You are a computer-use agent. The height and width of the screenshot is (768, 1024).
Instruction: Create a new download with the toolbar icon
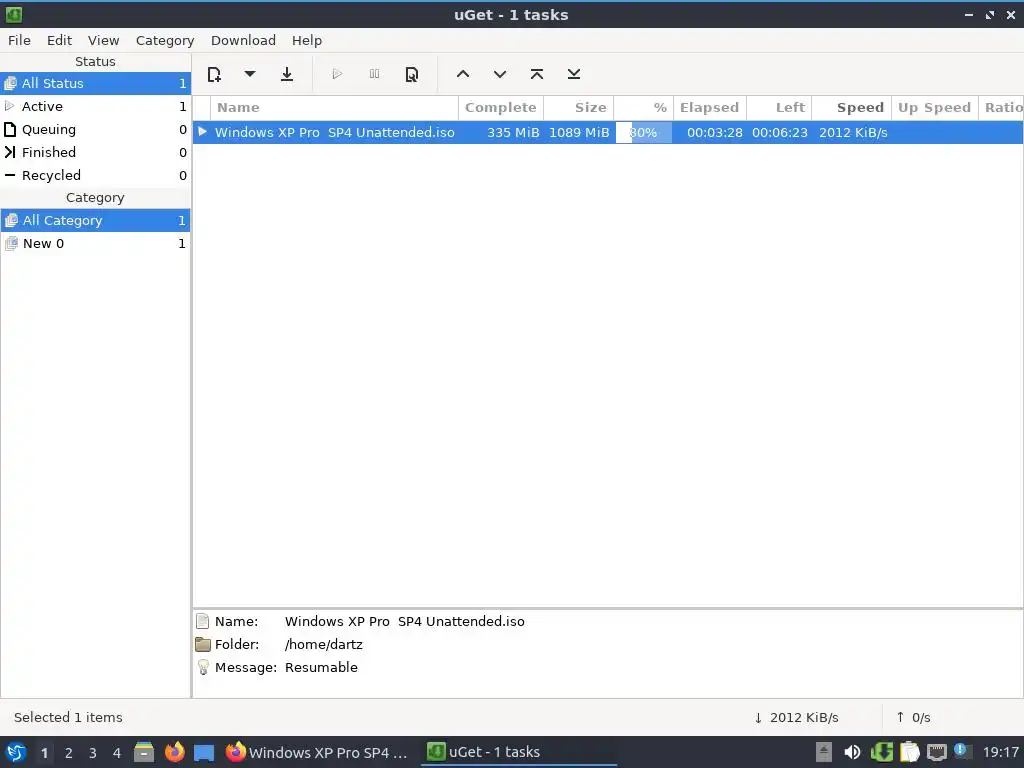tap(214, 74)
